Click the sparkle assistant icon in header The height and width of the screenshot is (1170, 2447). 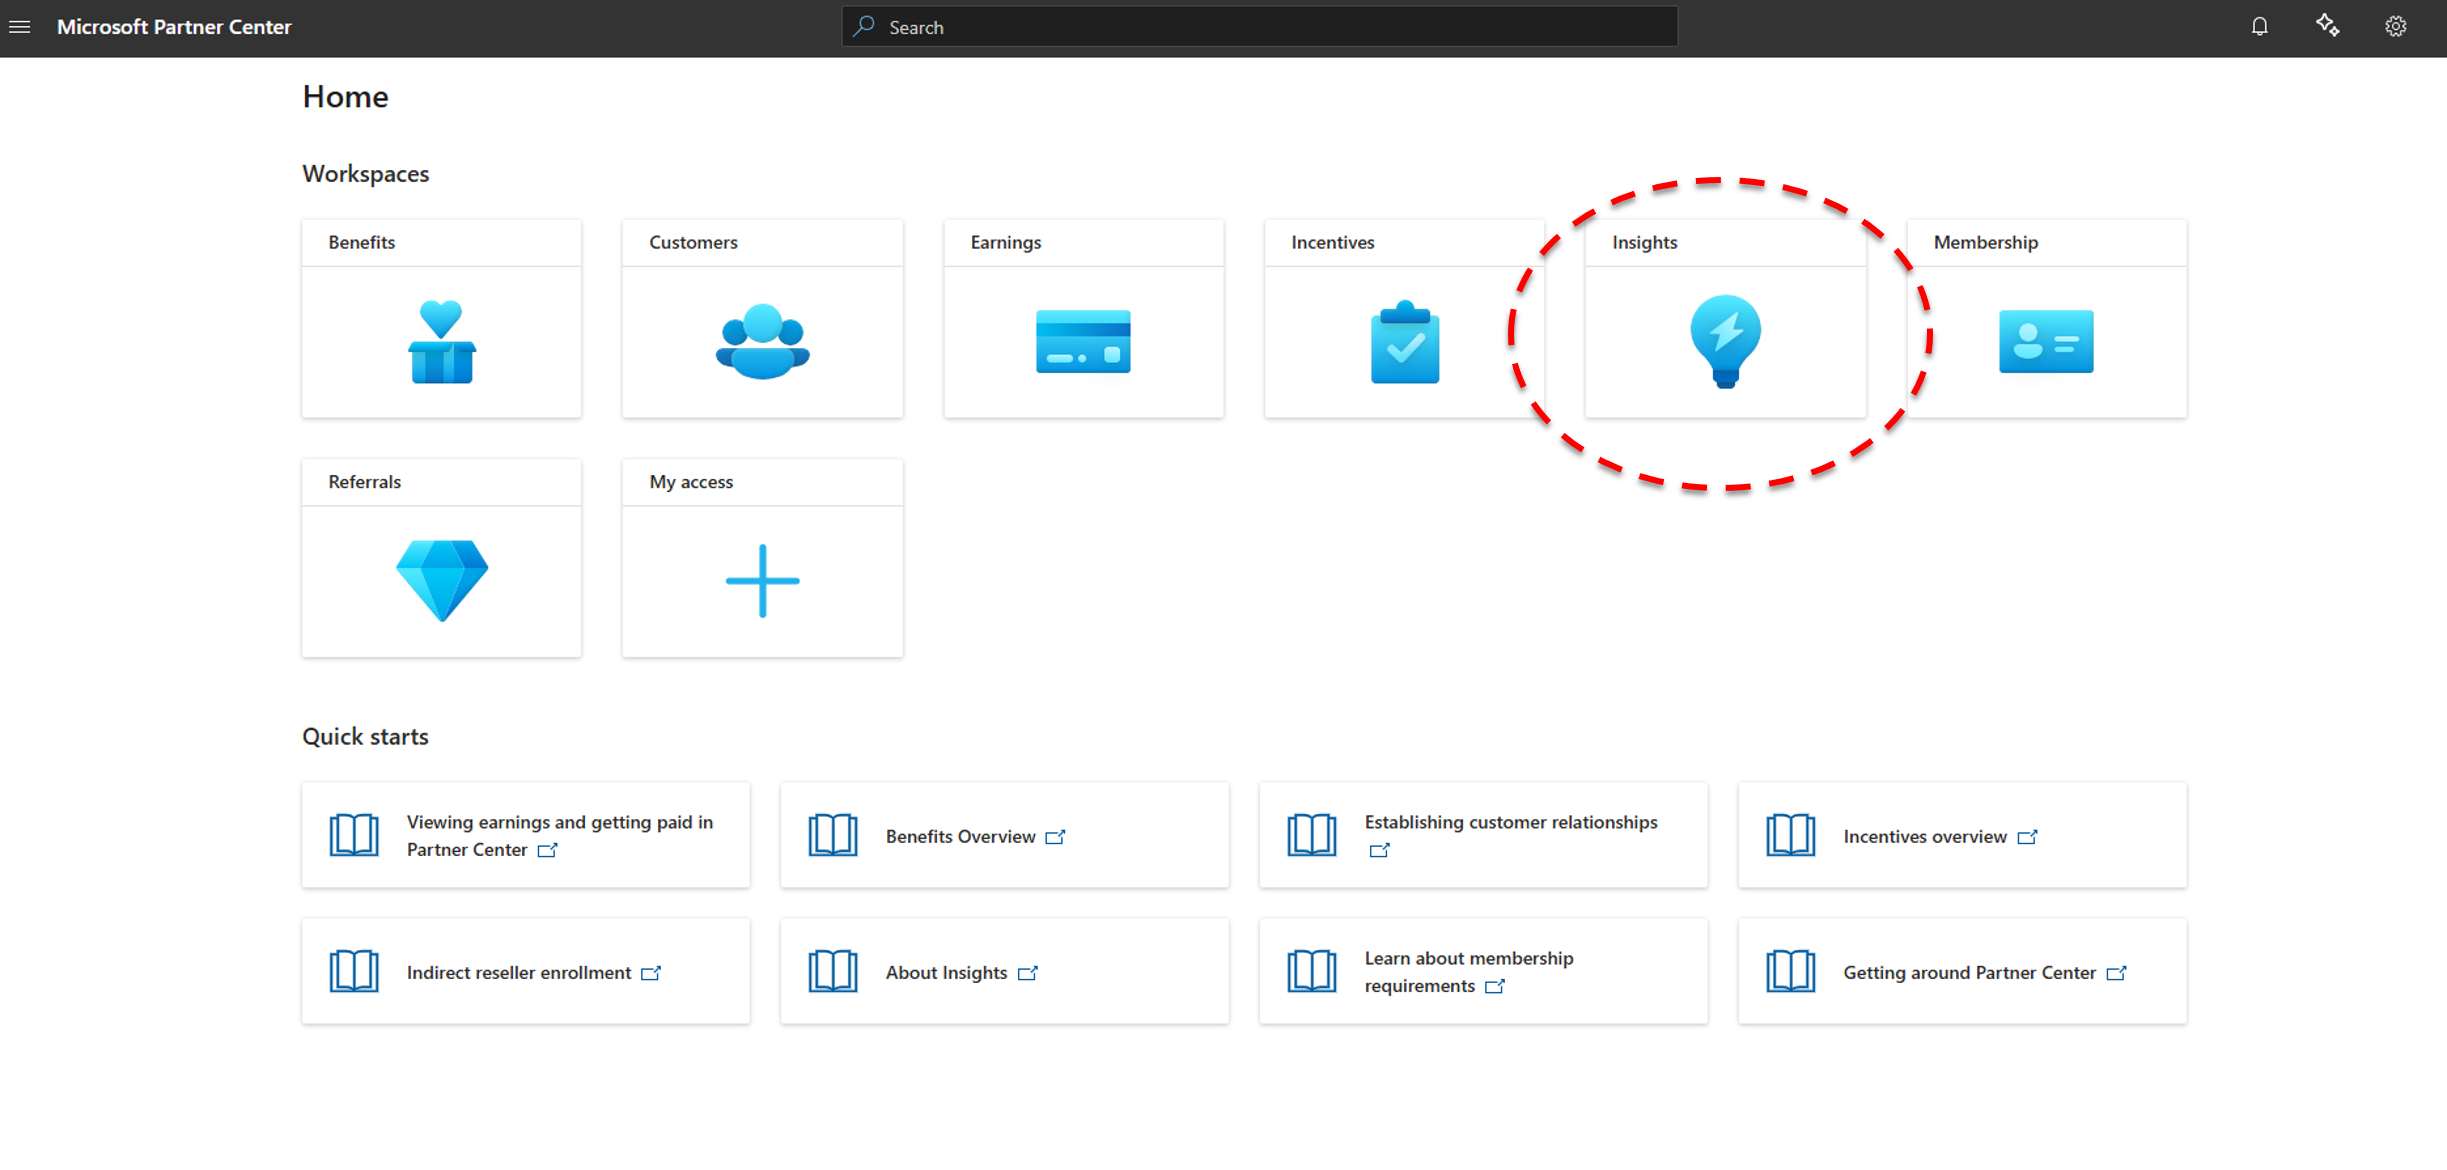point(2328,26)
